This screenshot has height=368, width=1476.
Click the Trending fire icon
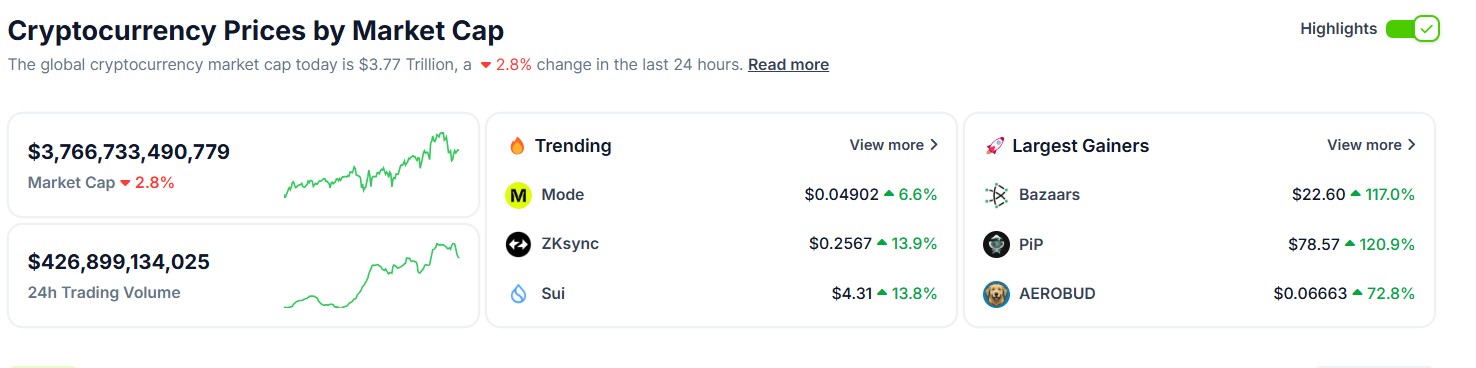pyautogui.click(x=517, y=146)
